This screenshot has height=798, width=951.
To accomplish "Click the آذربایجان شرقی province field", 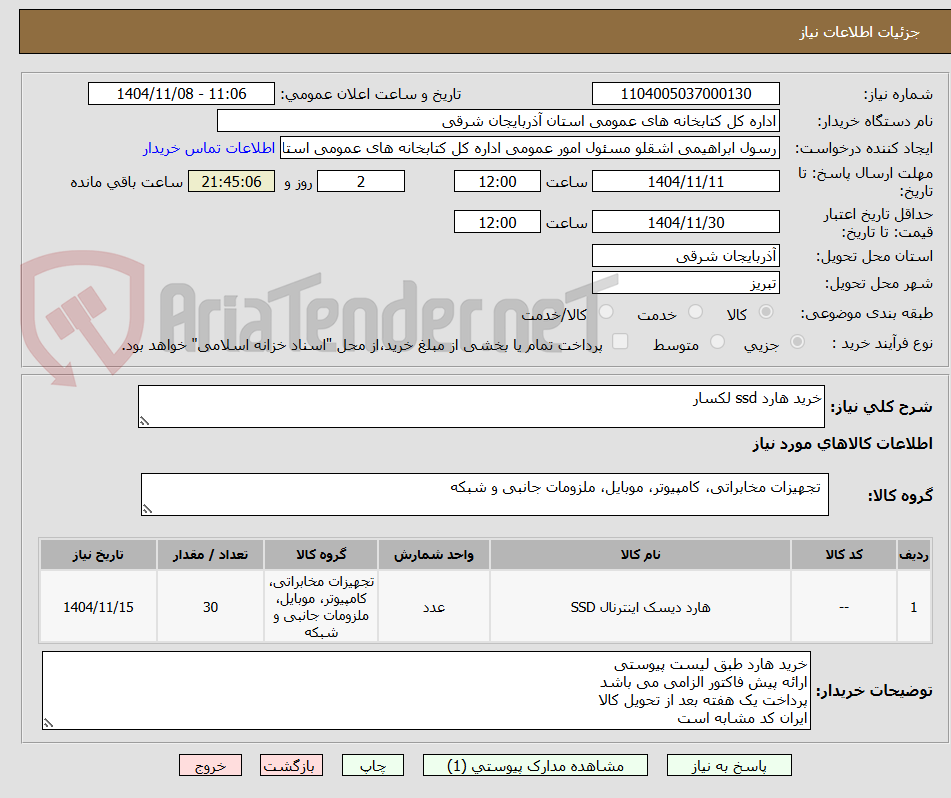I will 686,255.
